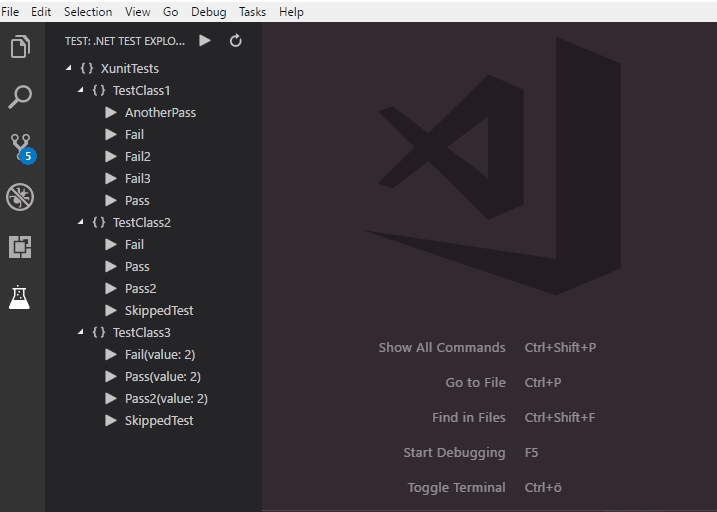The height and width of the screenshot is (512, 717).
Task: Run all tests with play button
Action: pos(205,41)
